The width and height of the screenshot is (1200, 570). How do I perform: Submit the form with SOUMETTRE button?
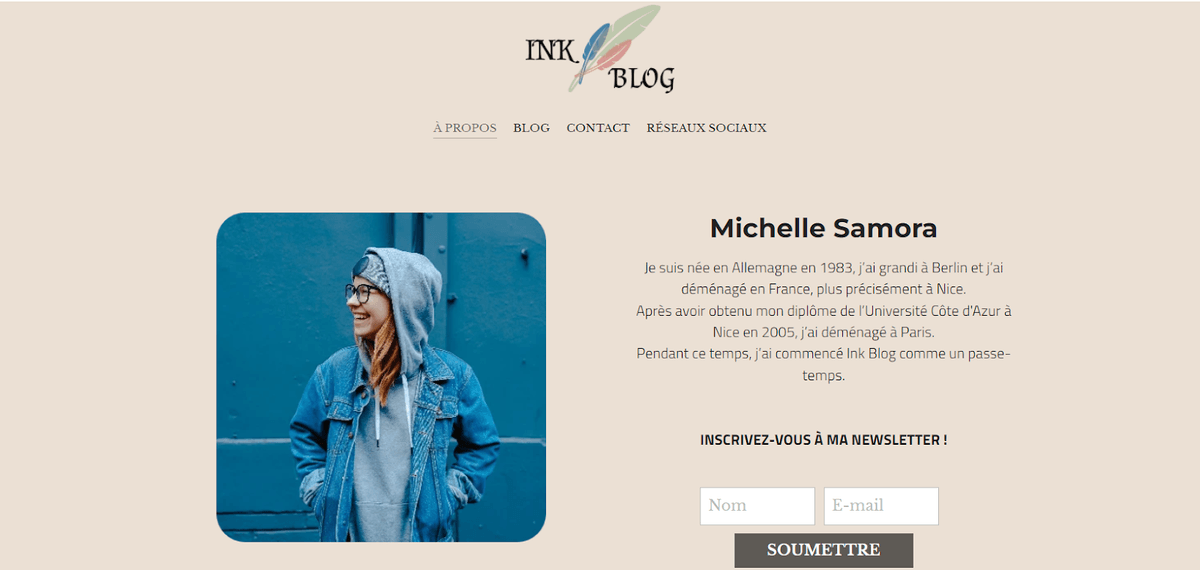click(824, 550)
